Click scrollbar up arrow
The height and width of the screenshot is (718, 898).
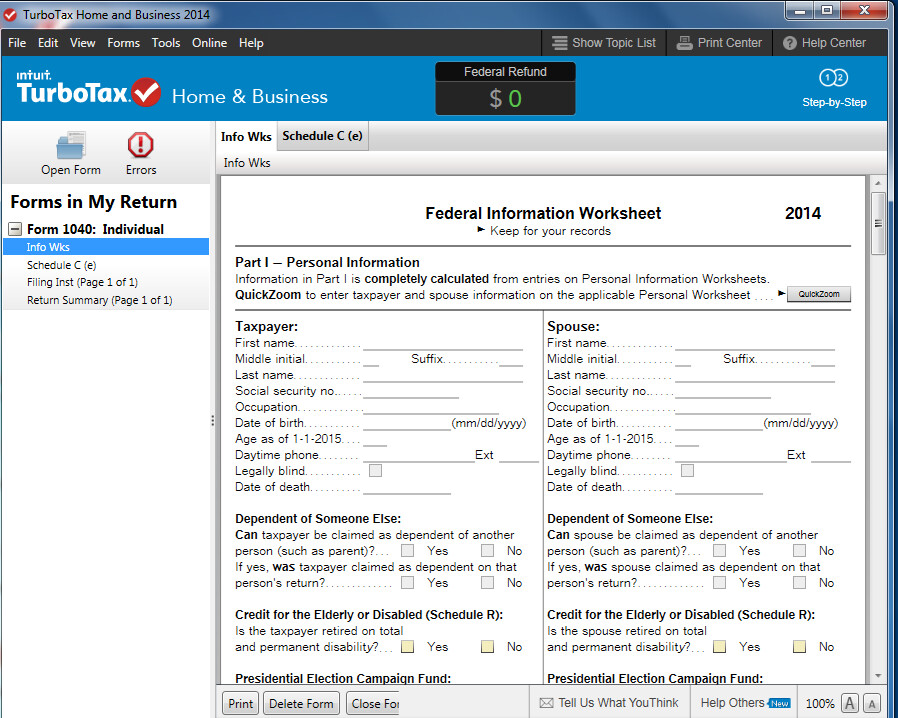878,183
